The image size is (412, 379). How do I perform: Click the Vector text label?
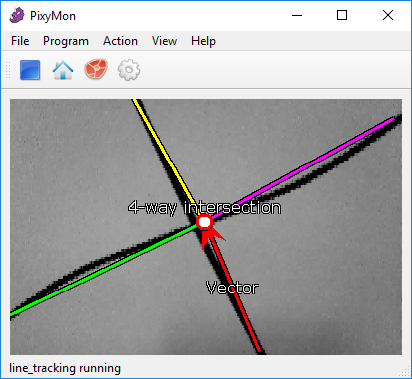[232, 288]
